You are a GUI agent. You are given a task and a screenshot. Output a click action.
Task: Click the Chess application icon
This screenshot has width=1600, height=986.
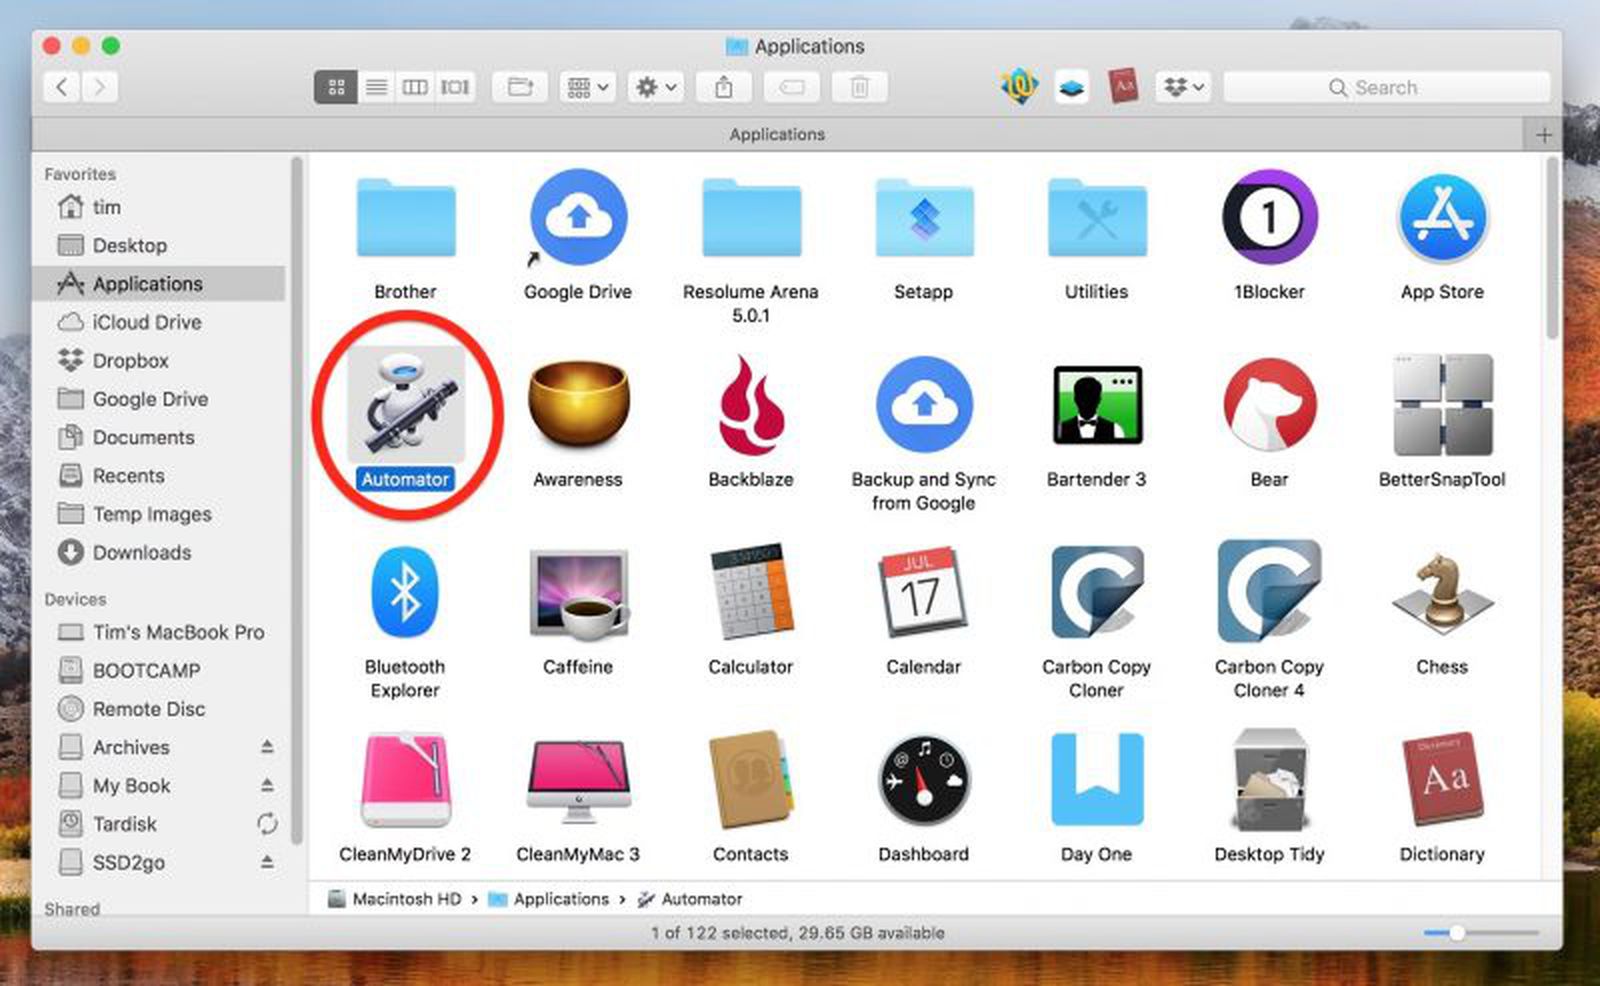pos(1441,593)
